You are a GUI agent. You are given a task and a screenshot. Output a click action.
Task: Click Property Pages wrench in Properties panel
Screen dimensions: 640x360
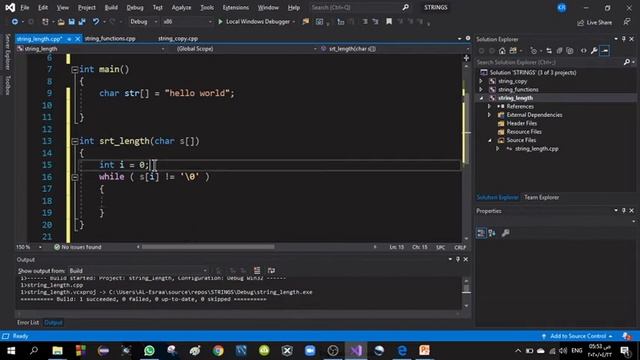(505, 233)
